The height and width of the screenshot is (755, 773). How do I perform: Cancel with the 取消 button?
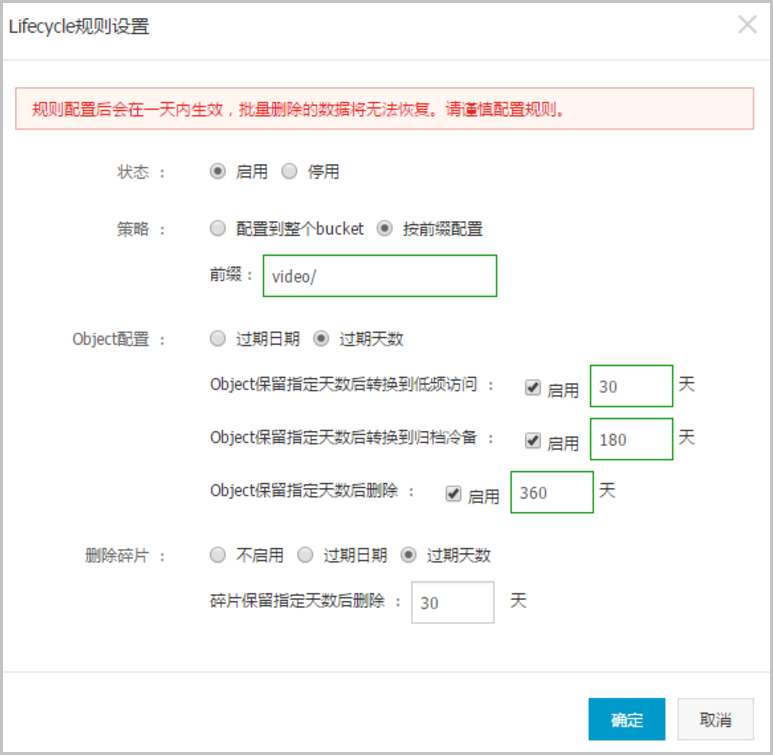tap(715, 719)
